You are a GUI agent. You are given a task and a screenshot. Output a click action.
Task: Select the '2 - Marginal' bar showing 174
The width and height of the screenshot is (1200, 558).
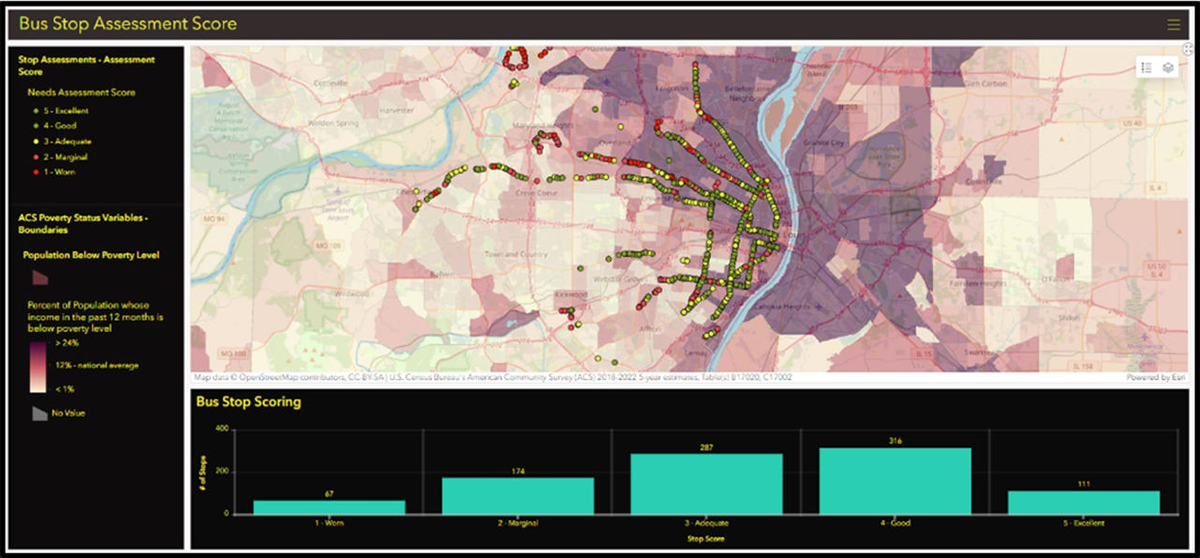518,496
